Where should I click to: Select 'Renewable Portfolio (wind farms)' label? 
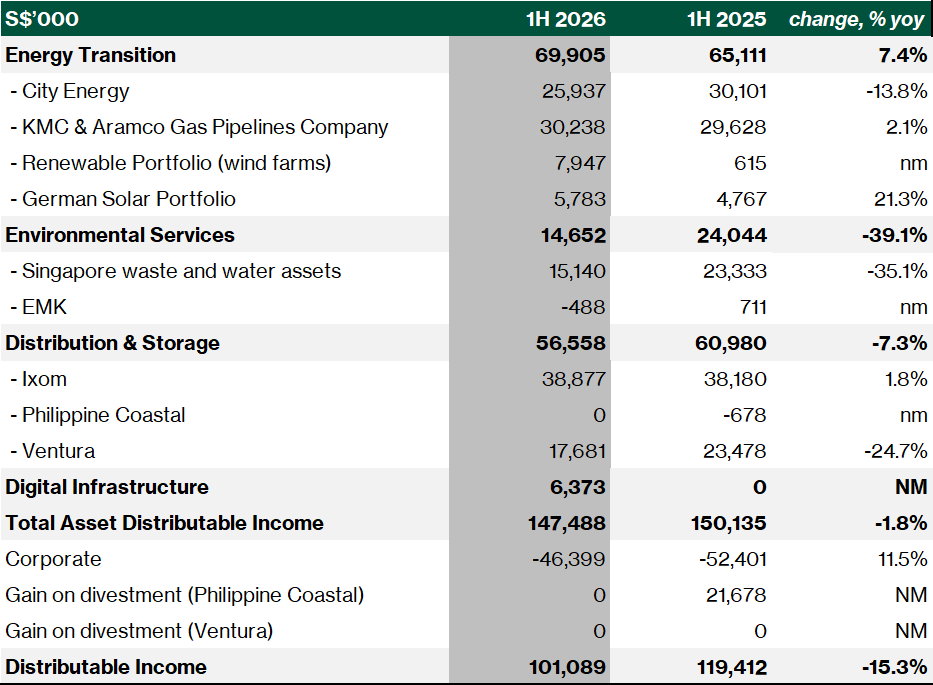click(176, 163)
